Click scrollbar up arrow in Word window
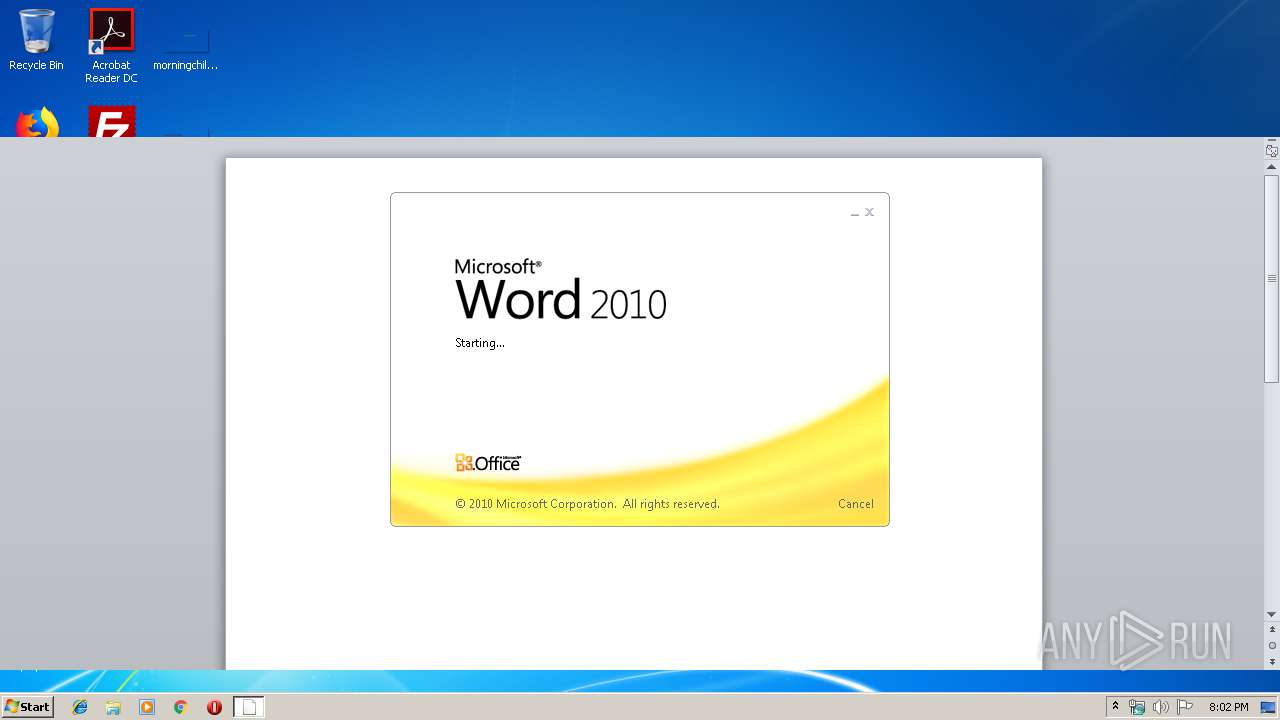This screenshot has height=720, width=1280. (1272, 166)
